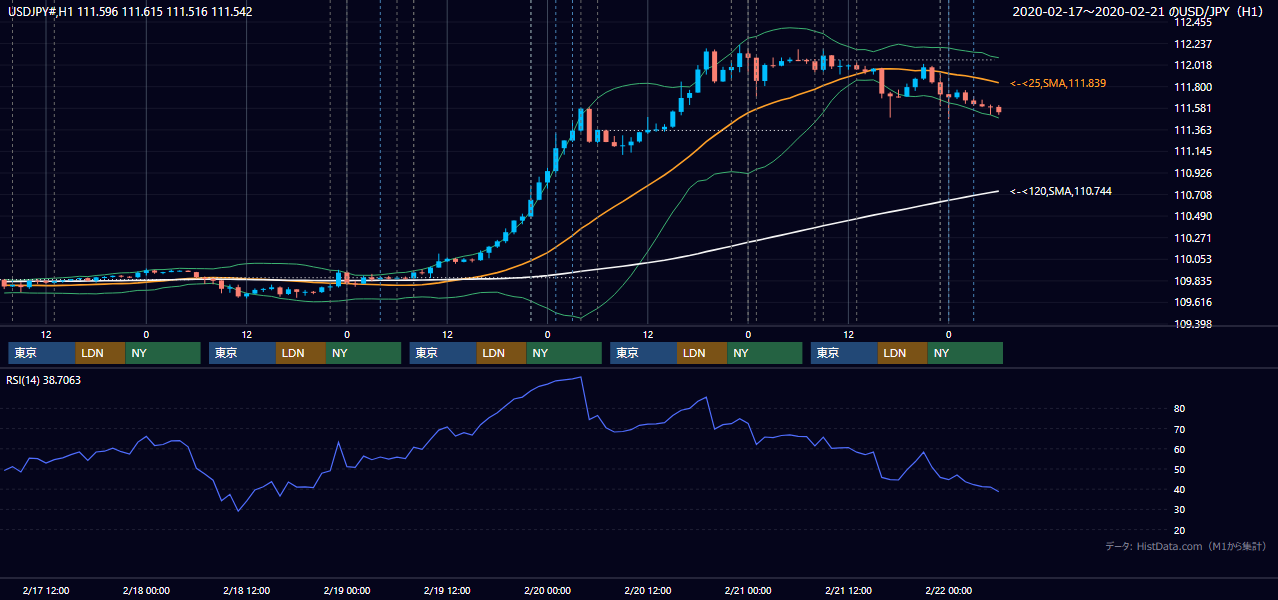This screenshot has height=600, width=1278.
Task: Click the 2/18 00:00 time axis label
Action: 146,591
